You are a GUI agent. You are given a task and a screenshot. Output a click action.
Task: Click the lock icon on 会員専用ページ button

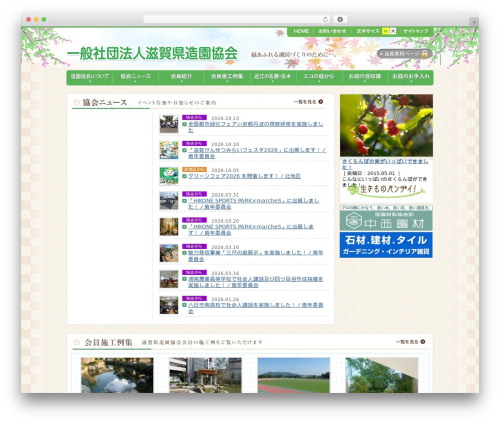click(x=424, y=53)
